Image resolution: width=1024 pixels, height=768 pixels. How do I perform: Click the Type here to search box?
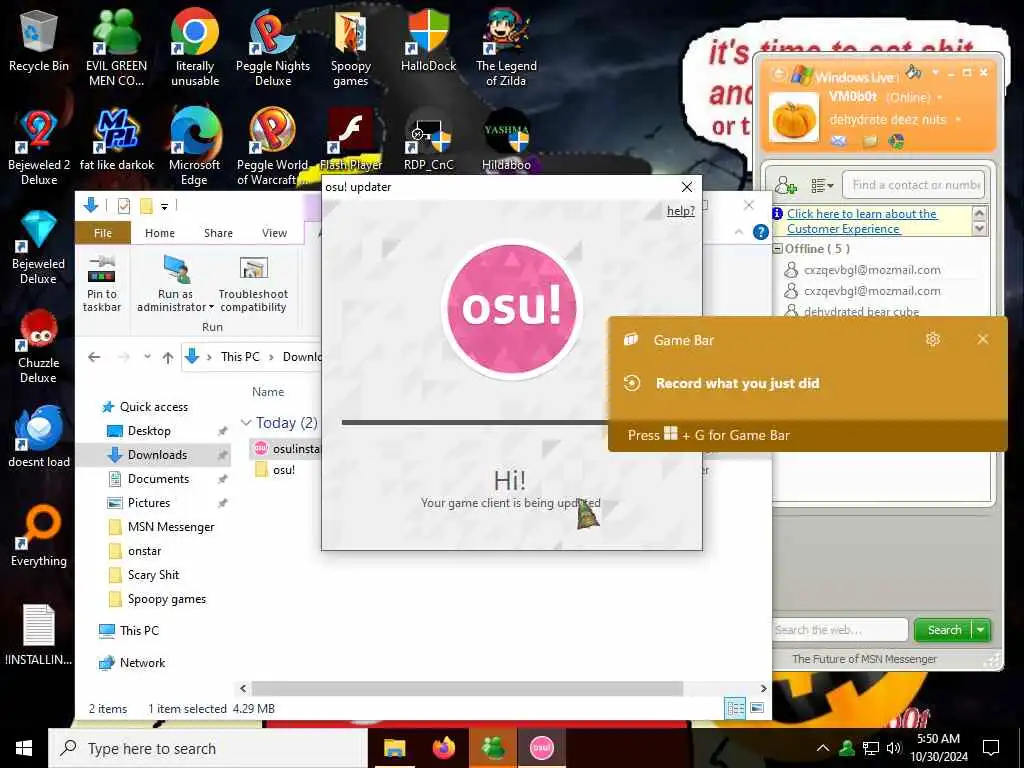208,748
